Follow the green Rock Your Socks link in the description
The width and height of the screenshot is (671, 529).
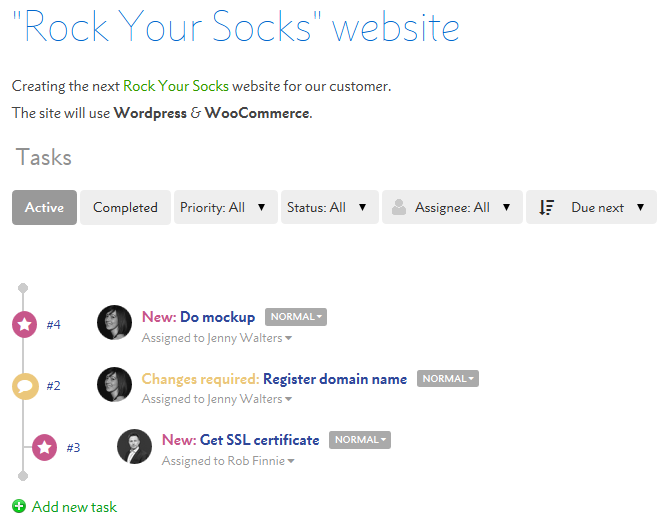click(176, 86)
